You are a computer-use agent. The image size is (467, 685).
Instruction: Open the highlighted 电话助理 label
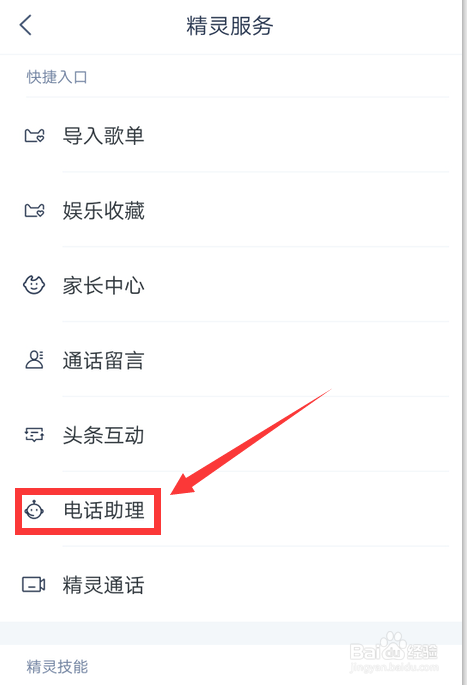pyautogui.click(x=104, y=510)
